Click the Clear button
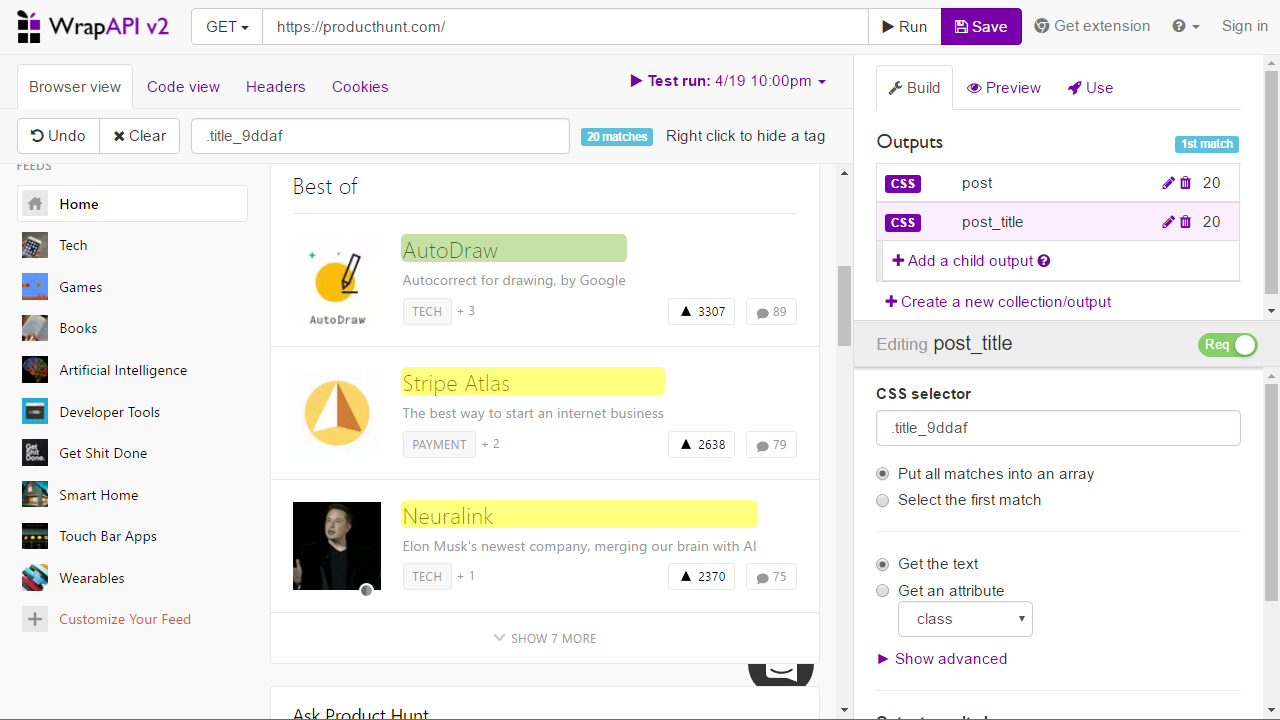 pos(139,136)
